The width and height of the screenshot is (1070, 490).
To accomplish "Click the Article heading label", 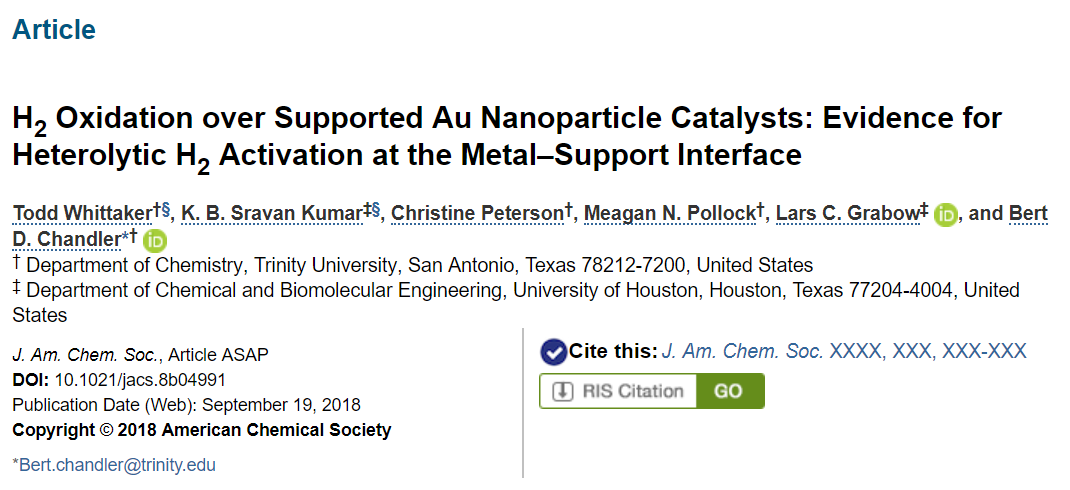I will click(54, 29).
